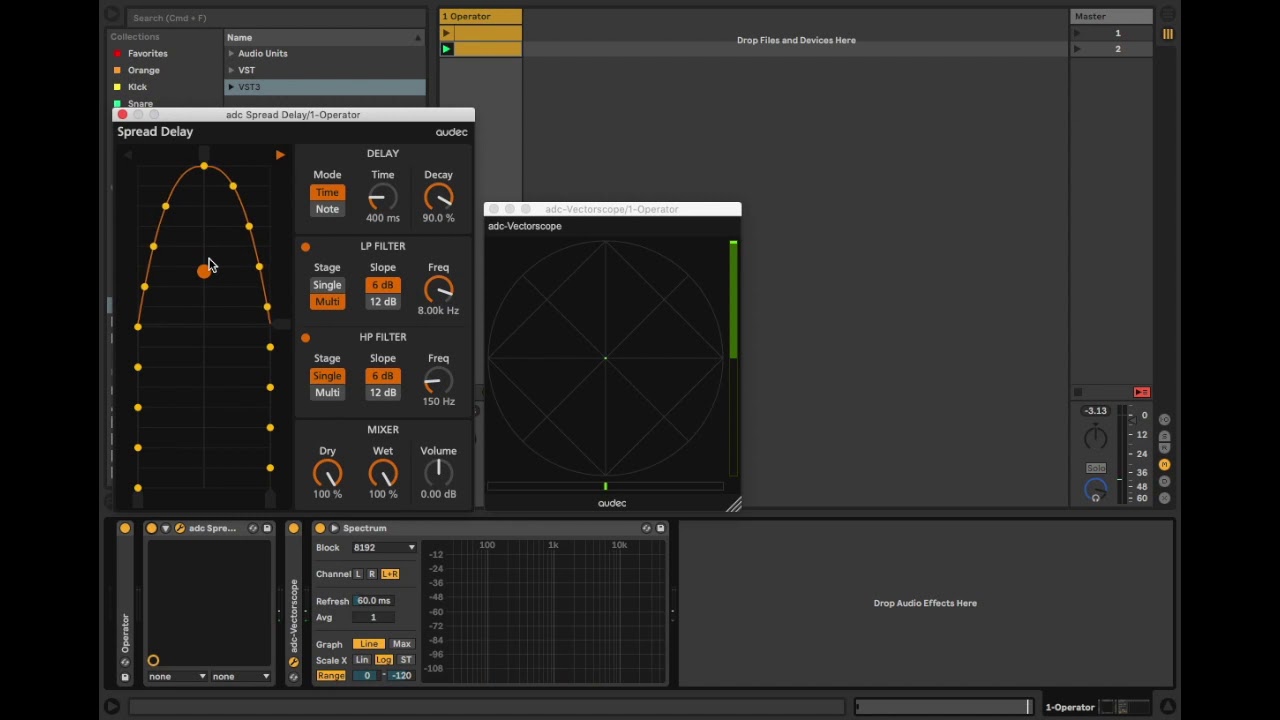Expand the Audio Units folder

click(x=231, y=54)
